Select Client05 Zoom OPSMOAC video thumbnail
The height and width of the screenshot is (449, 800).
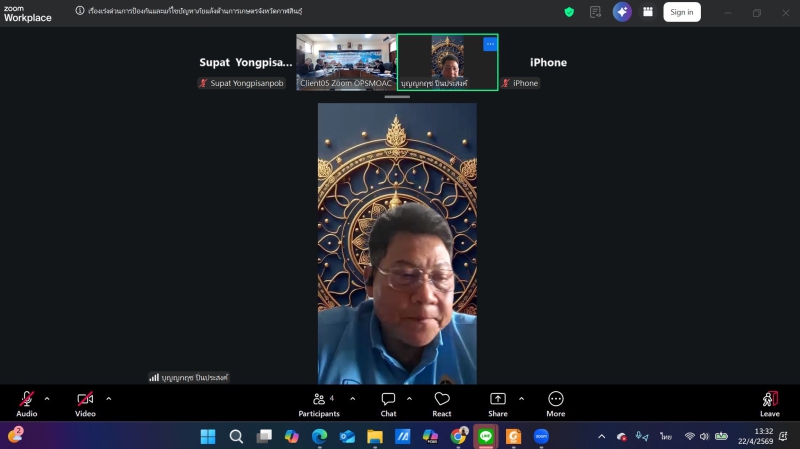(x=346, y=62)
